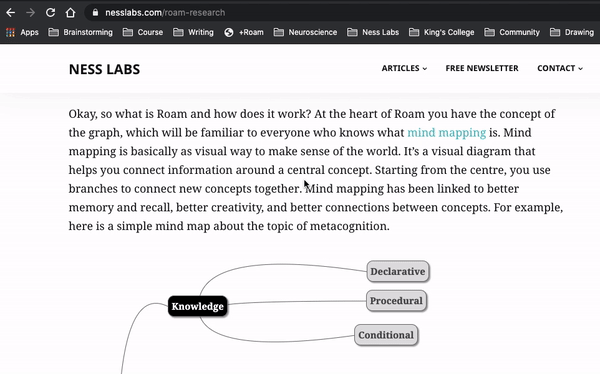
Task: Click the padlock site security icon
Action: [95, 13]
